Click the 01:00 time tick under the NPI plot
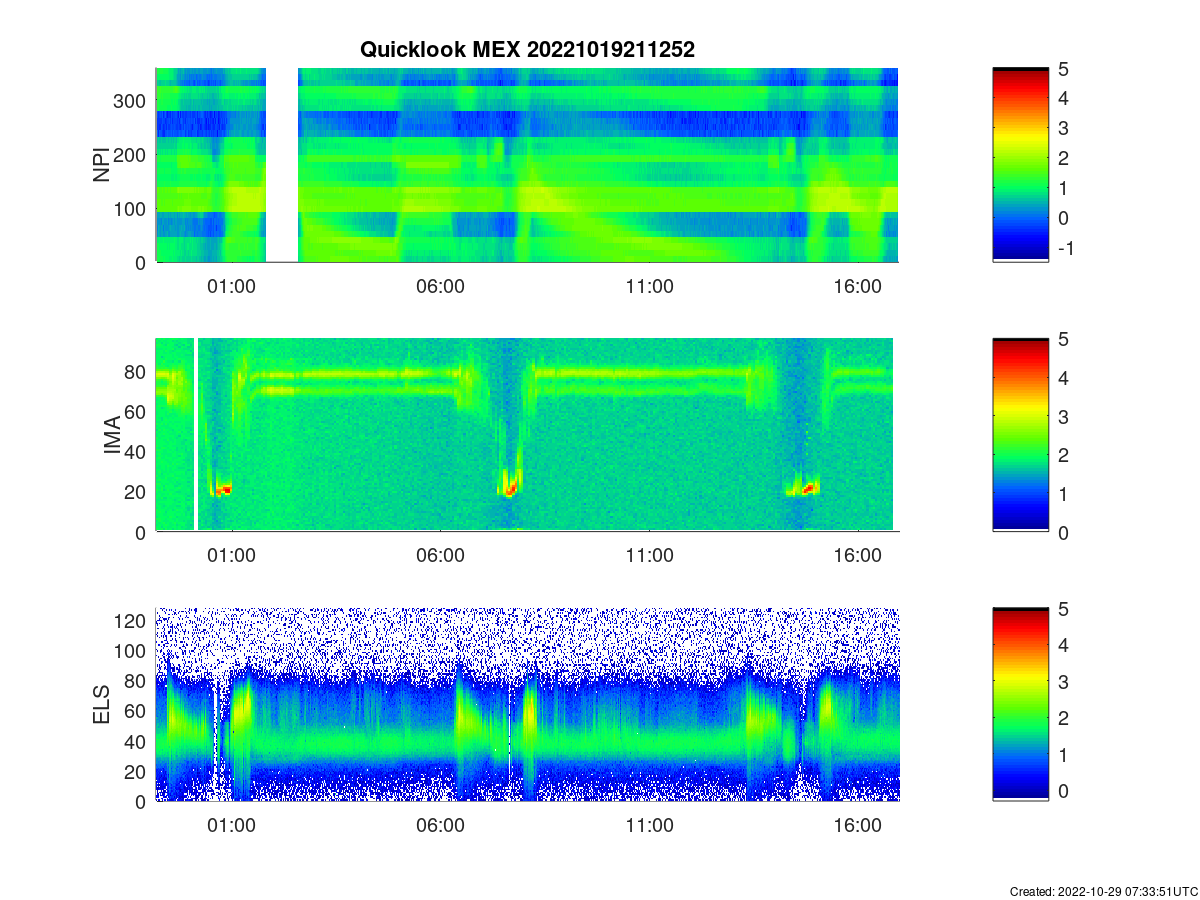Image resolution: width=1200 pixels, height=900 pixels. 231,286
